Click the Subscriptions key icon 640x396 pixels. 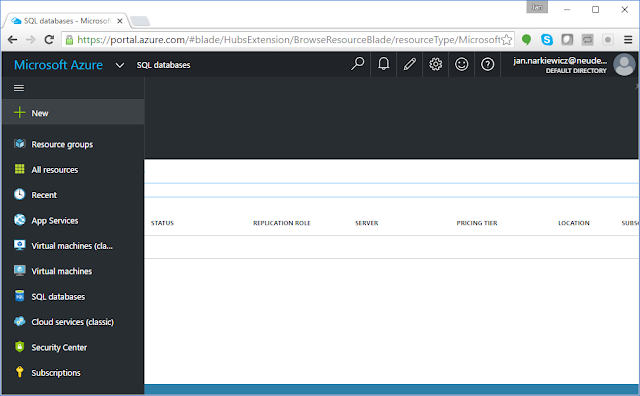point(20,372)
